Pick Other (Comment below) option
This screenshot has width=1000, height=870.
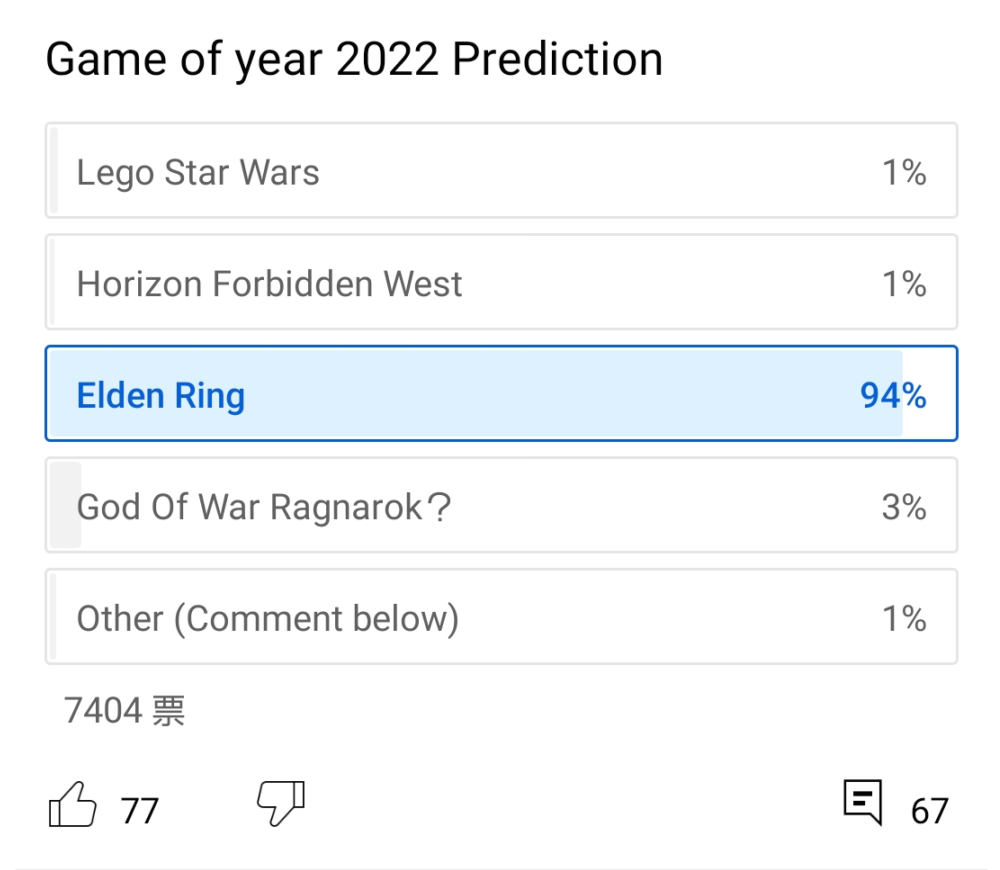[501, 617]
